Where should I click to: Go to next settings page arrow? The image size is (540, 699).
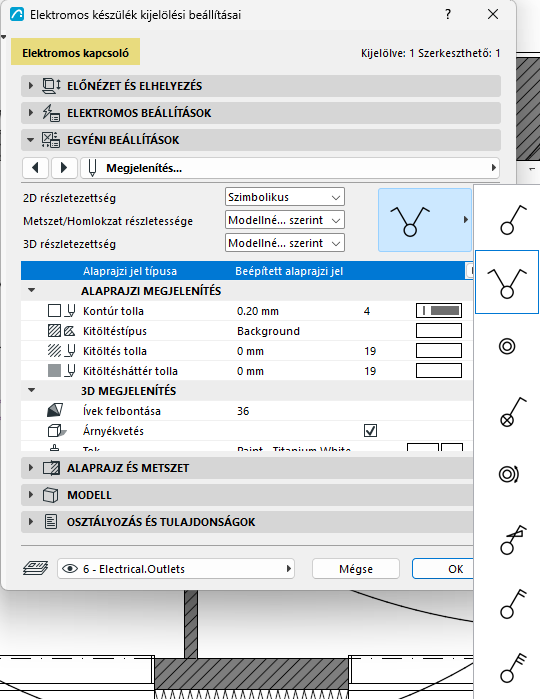(x=64, y=168)
